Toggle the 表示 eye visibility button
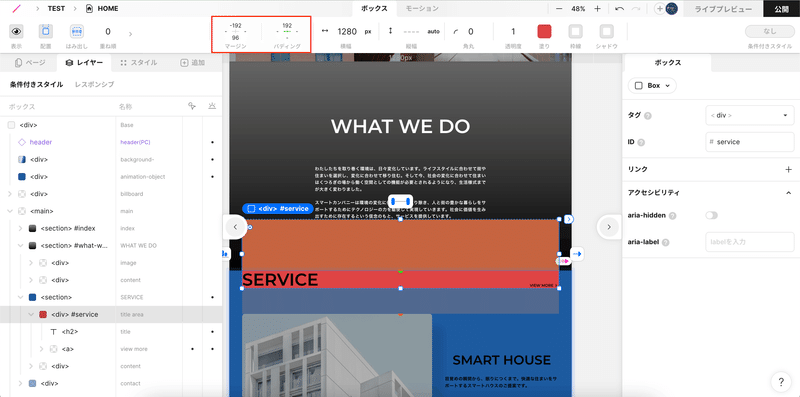800x397 pixels. pos(16,32)
